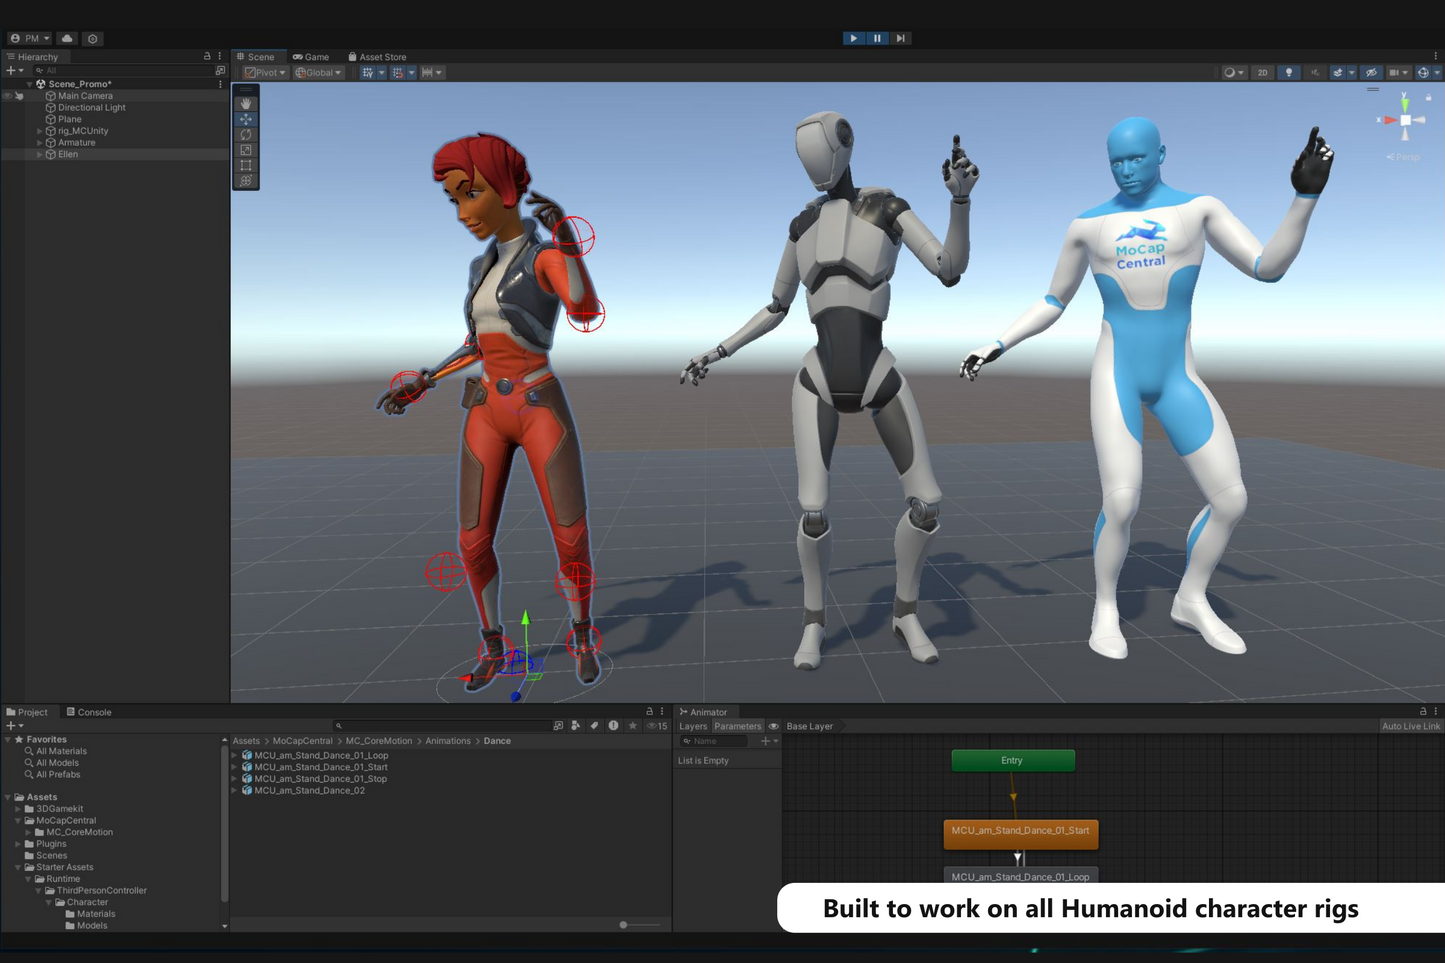Click the favorites star filter in Project panel
1445x963 pixels.
632,726
